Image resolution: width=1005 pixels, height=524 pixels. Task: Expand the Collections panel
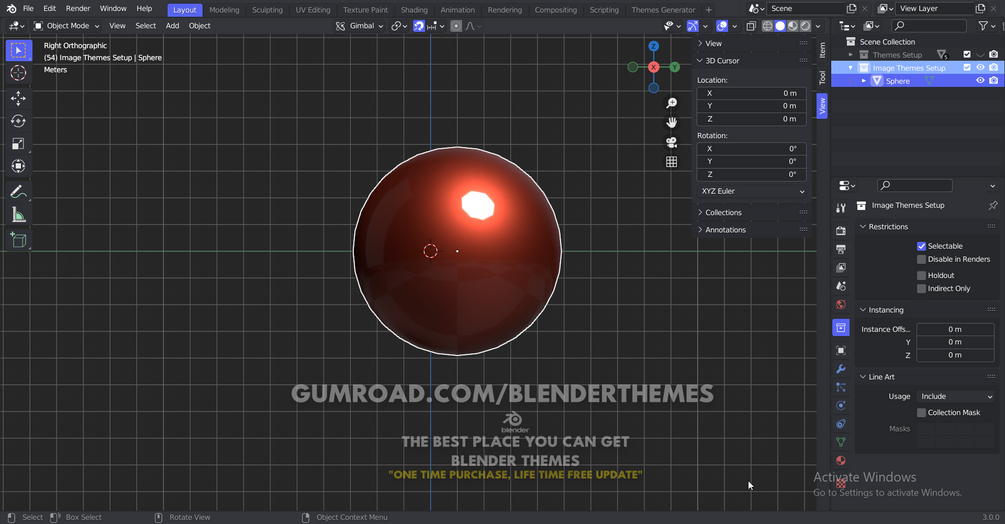point(700,213)
